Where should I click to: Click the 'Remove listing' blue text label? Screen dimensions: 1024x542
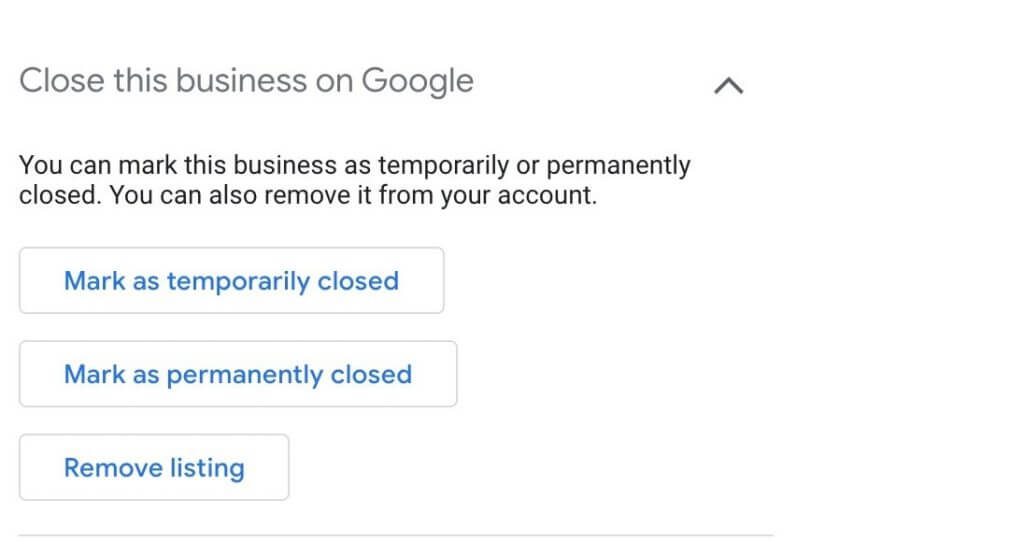[x=154, y=467]
